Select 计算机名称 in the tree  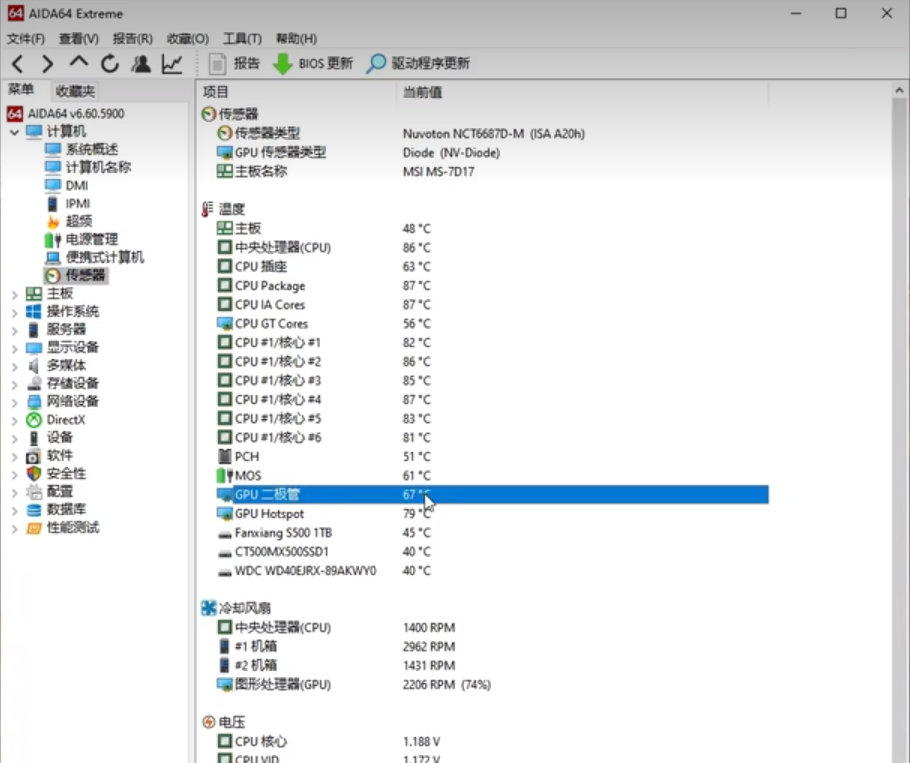coord(98,167)
